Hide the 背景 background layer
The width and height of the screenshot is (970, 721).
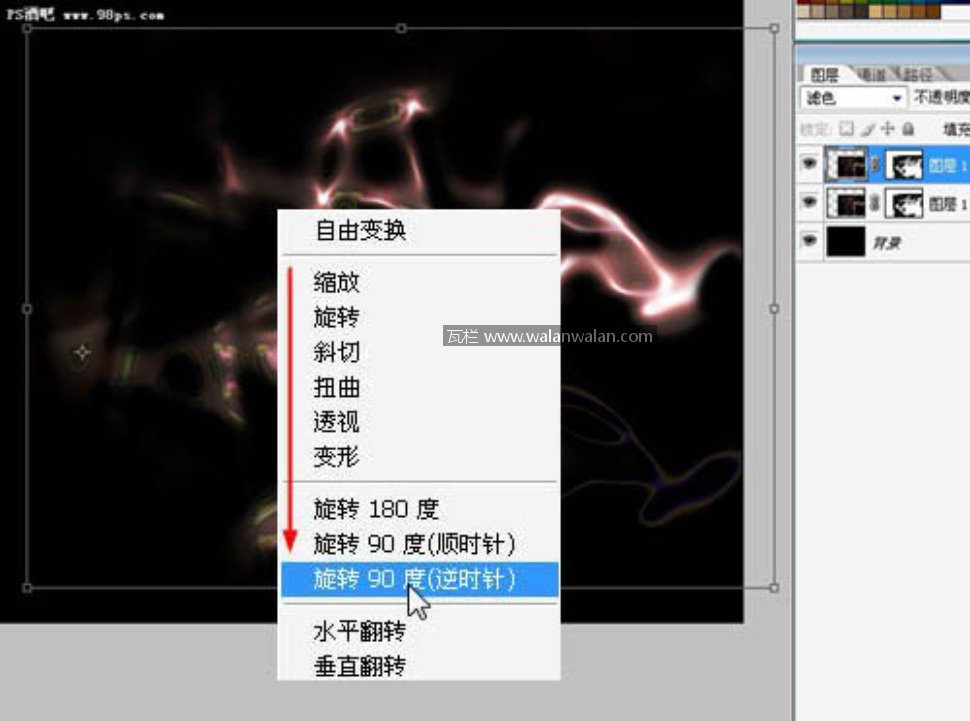[x=809, y=241]
